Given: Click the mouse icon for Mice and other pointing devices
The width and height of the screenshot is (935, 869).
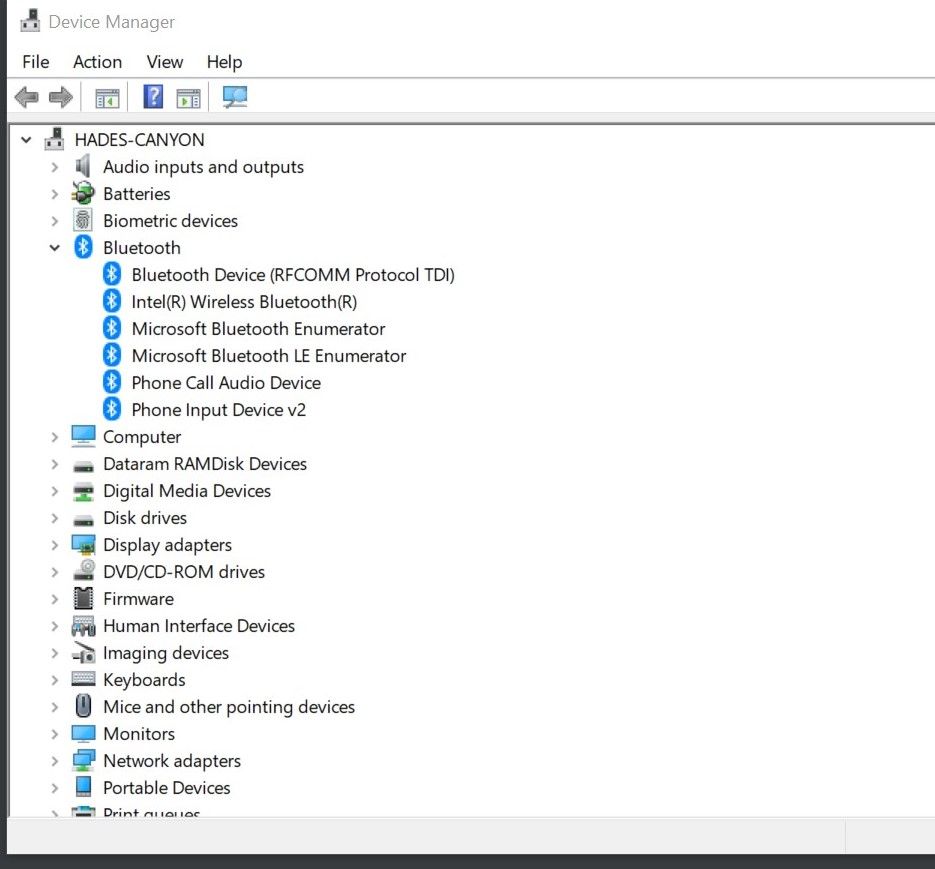Looking at the screenshot, I should [83, 706].
